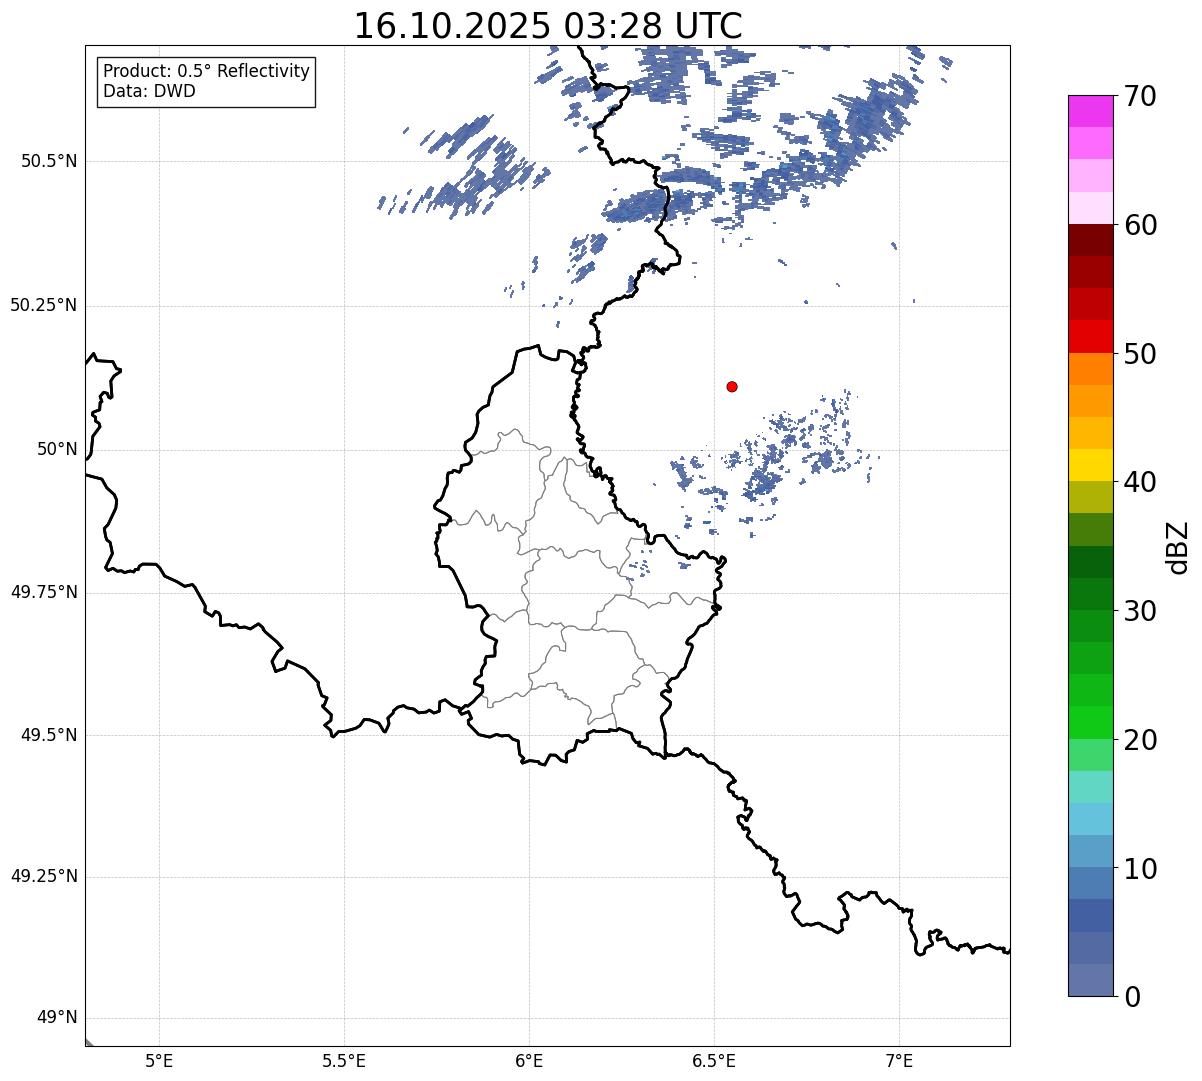Click the "dBZ" colorbar label

tap(1178, 546)
